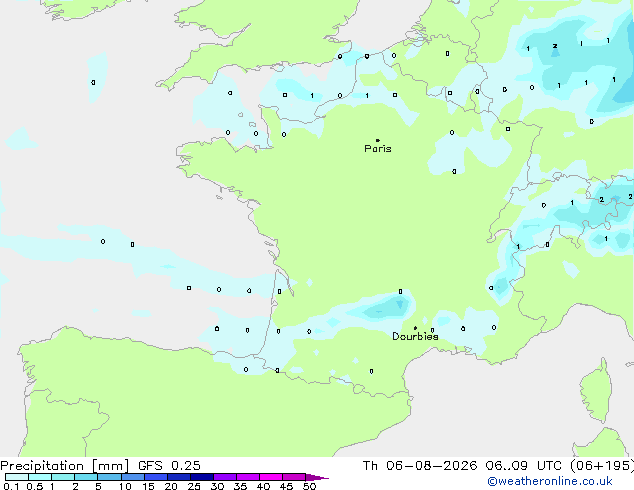Select the 20–25 mm legend swatch
This screenshot has width=634, height=490.
178,477
